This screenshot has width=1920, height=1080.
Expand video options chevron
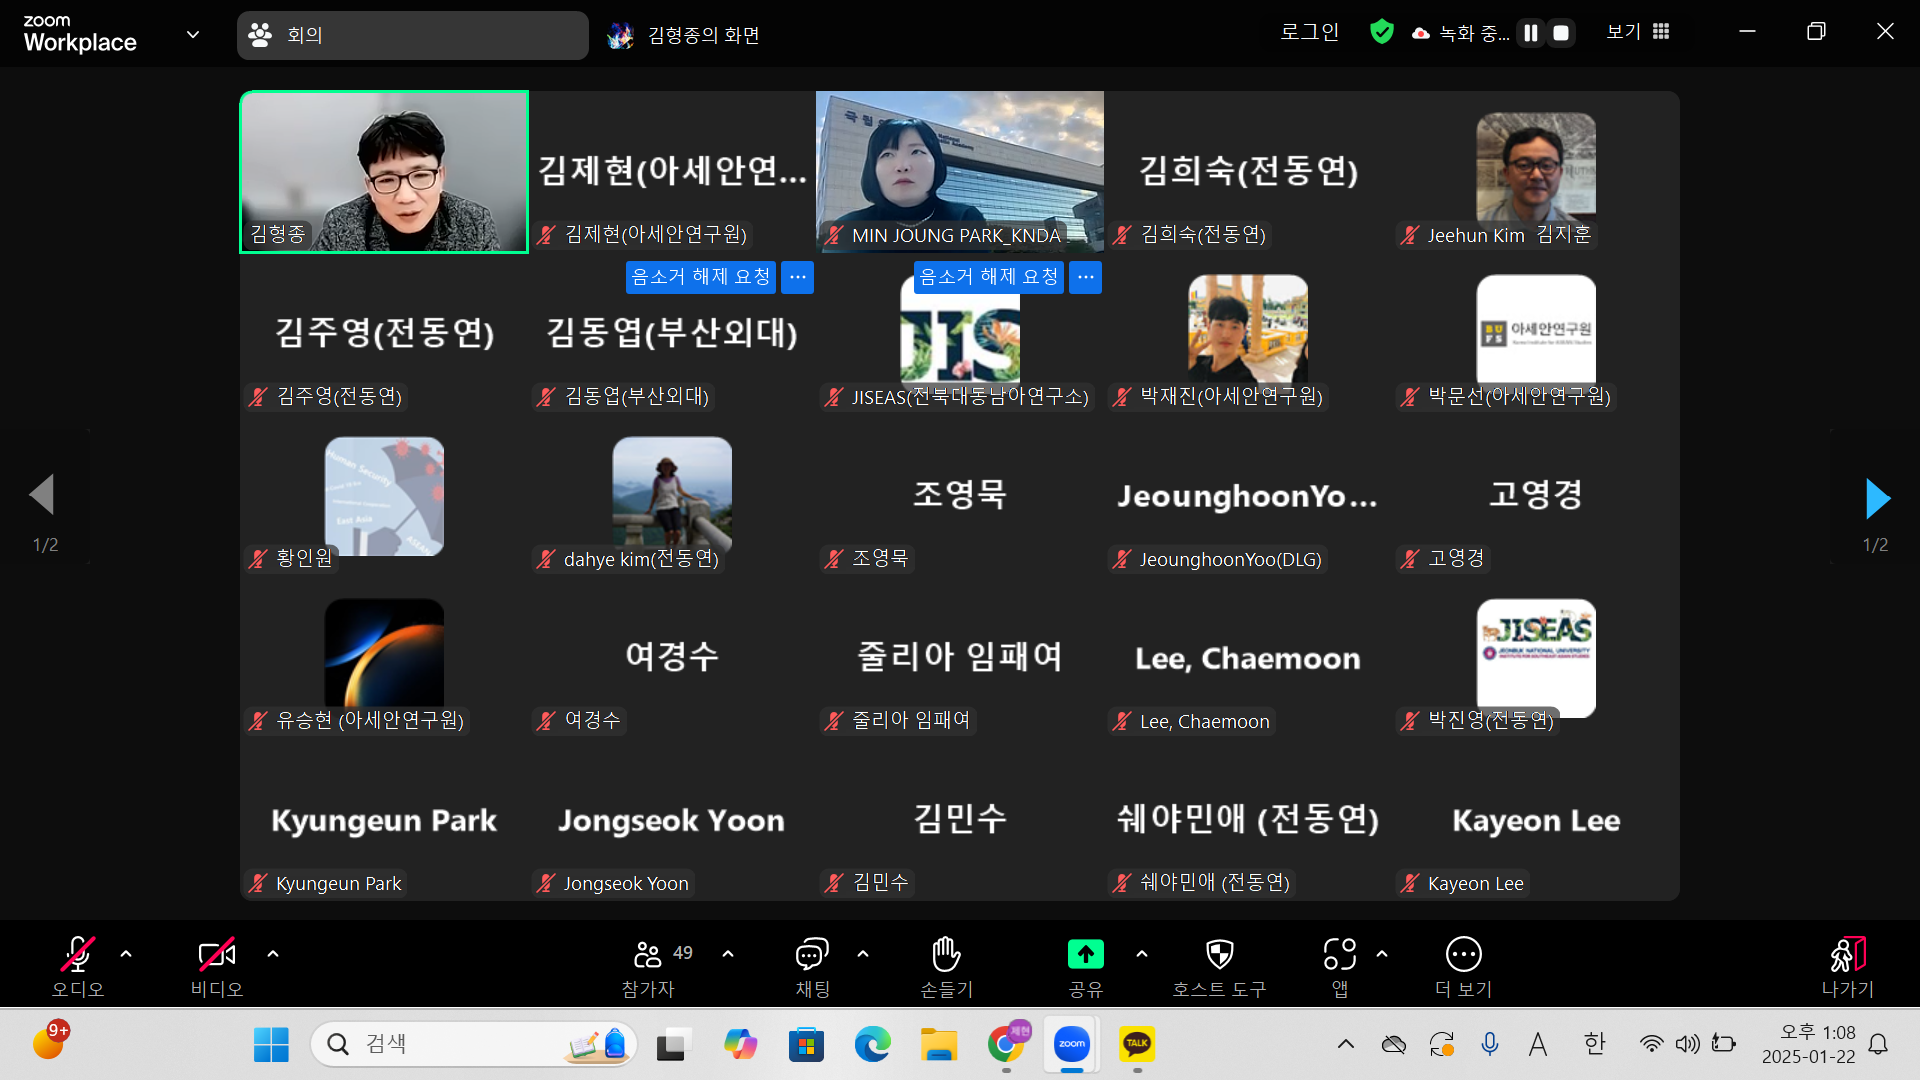(273, 954)
